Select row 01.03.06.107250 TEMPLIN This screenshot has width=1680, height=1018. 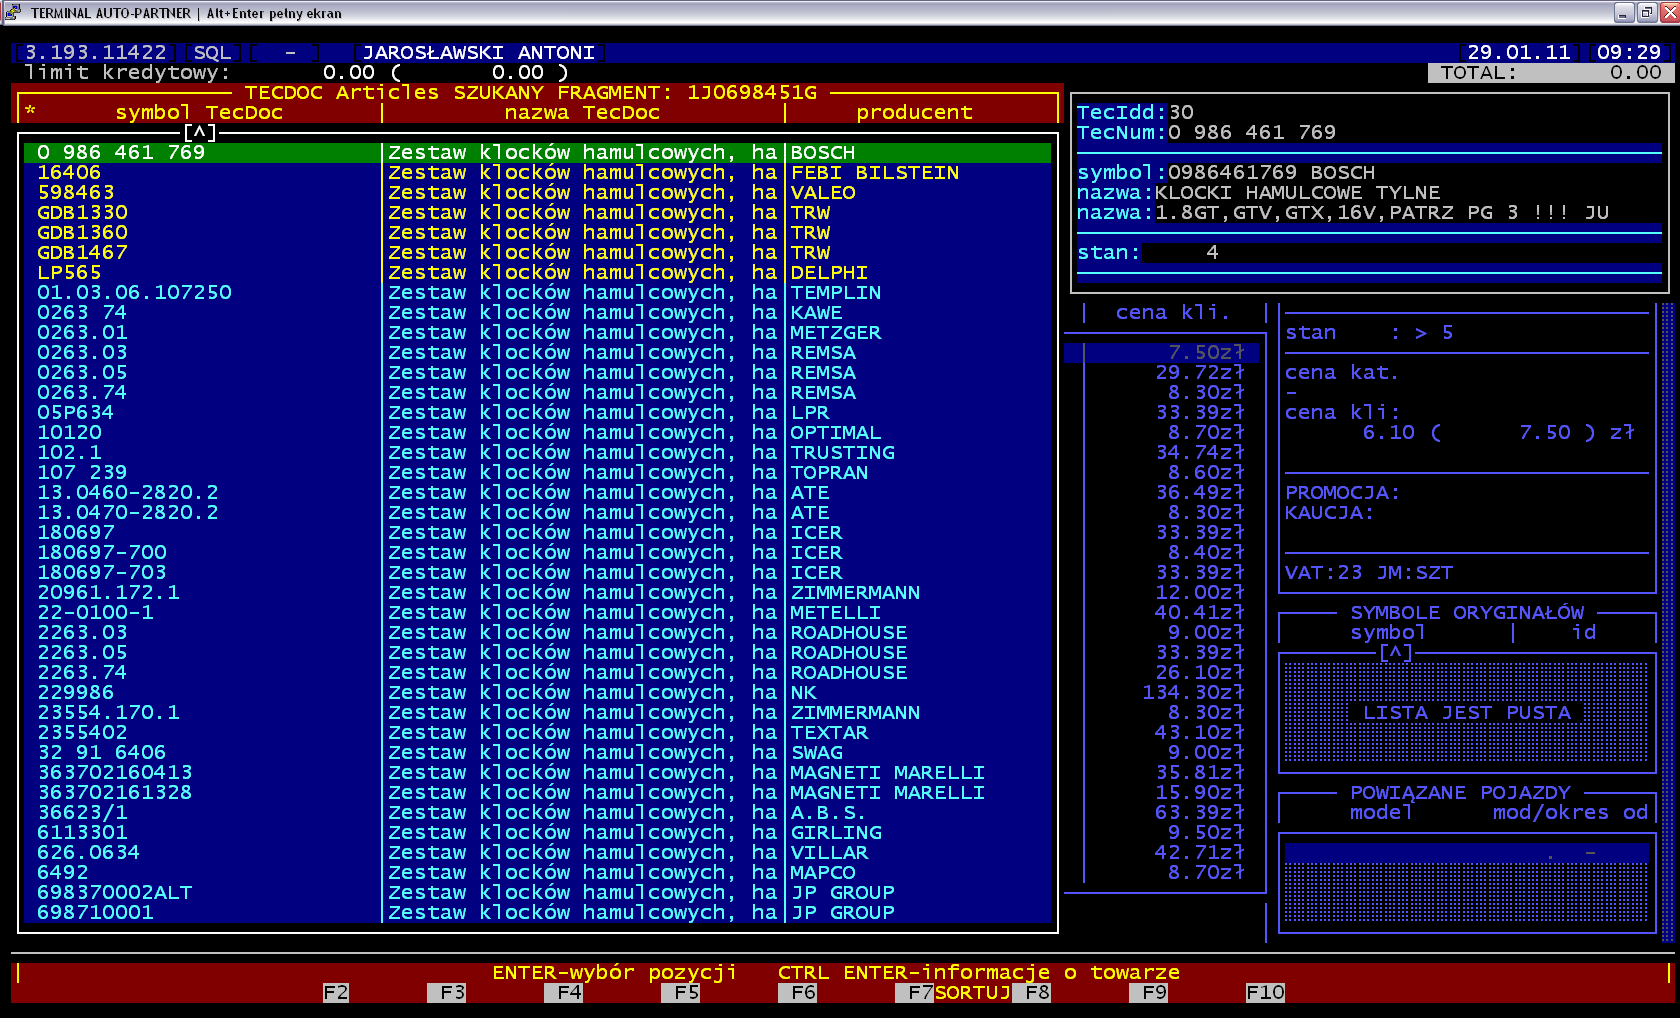(537, 292)
